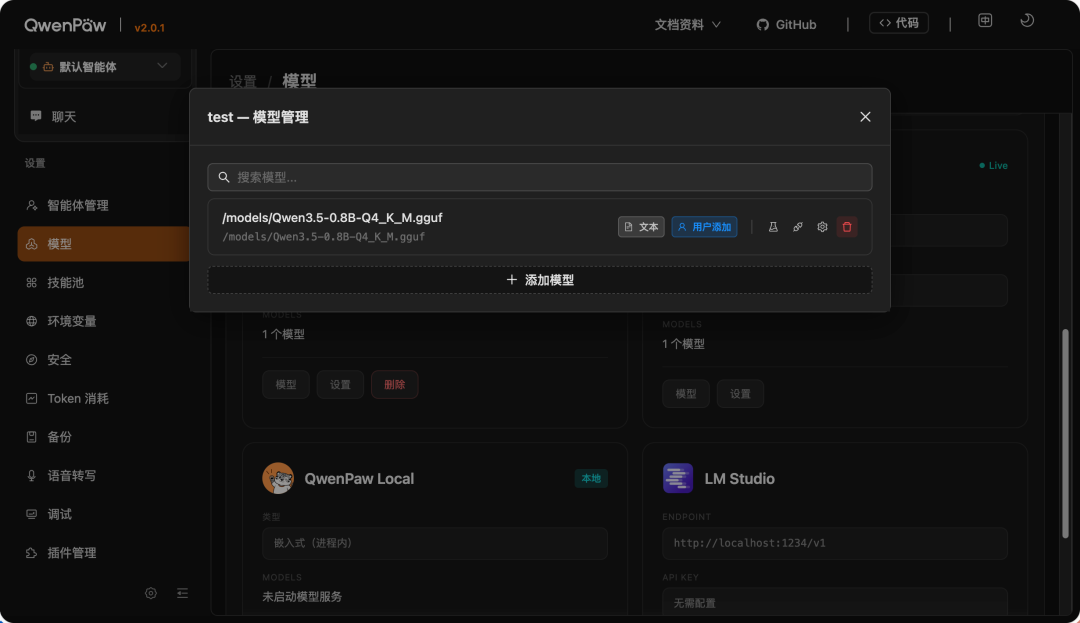Click the 添加模型 button
Viewport: 1080px width, 623px height.
(x=539, y=280)
